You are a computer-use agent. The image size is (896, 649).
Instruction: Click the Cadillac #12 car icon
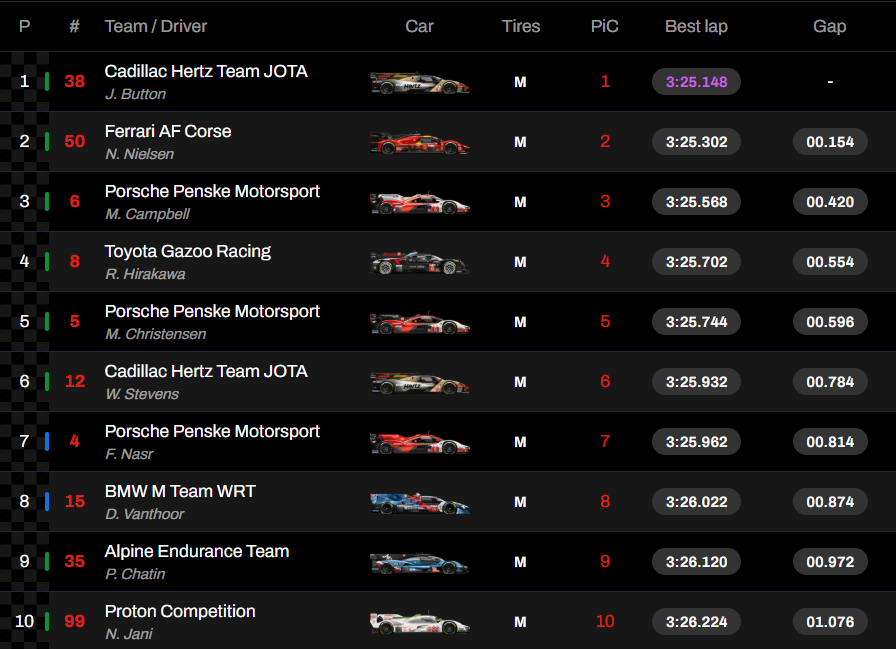420,383
